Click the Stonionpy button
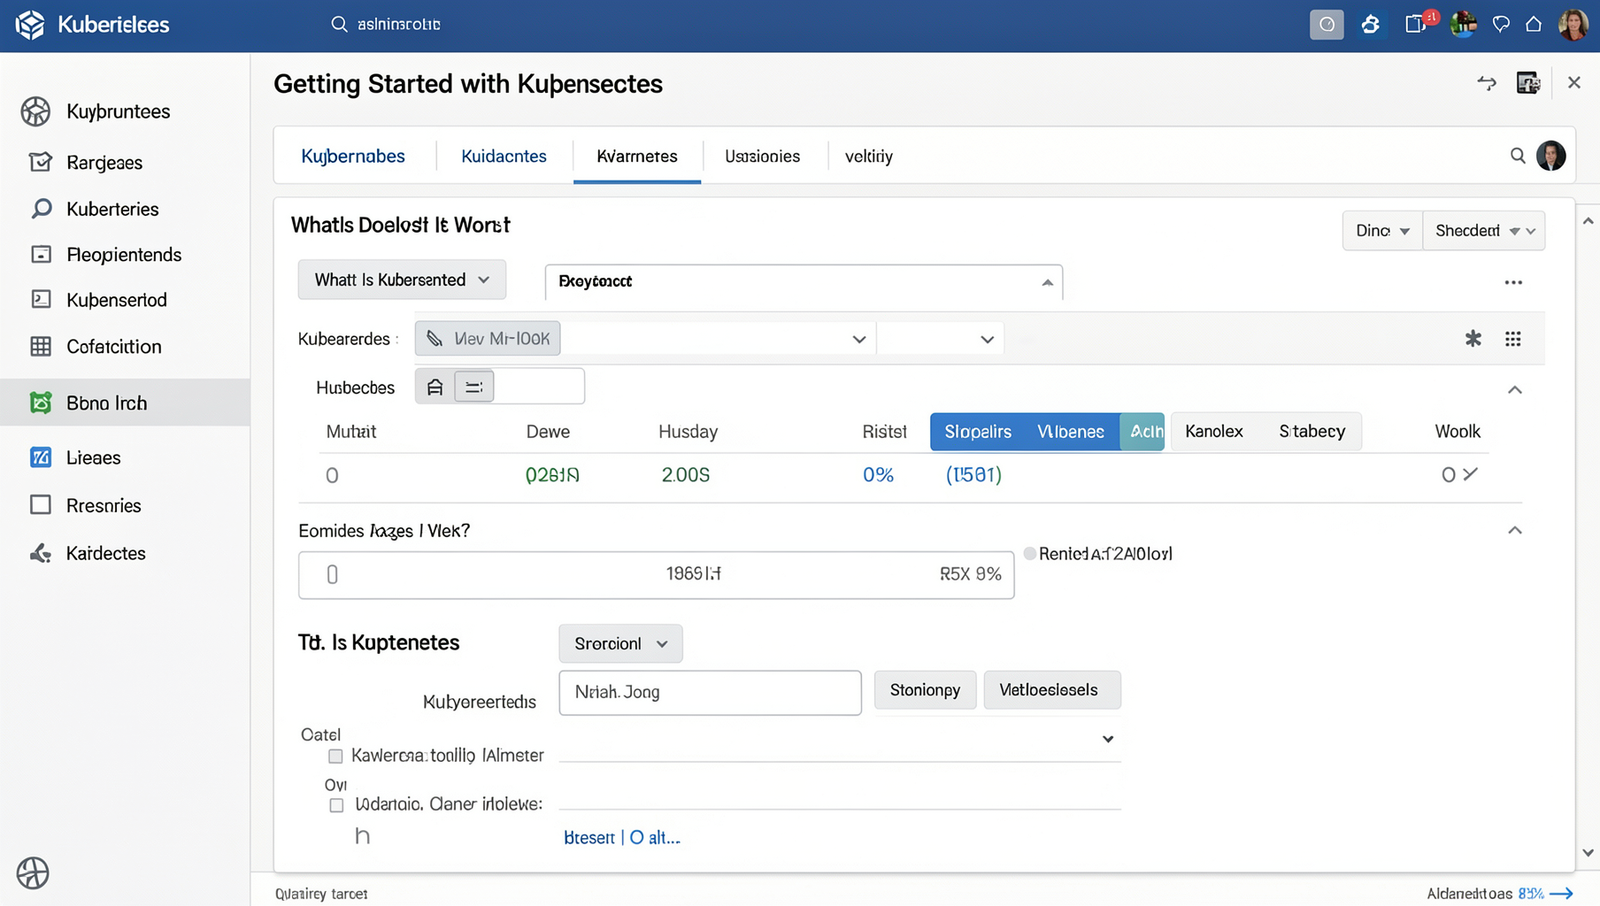The height and width of the screenshot is (906, 1600). [x=925, y=690]
